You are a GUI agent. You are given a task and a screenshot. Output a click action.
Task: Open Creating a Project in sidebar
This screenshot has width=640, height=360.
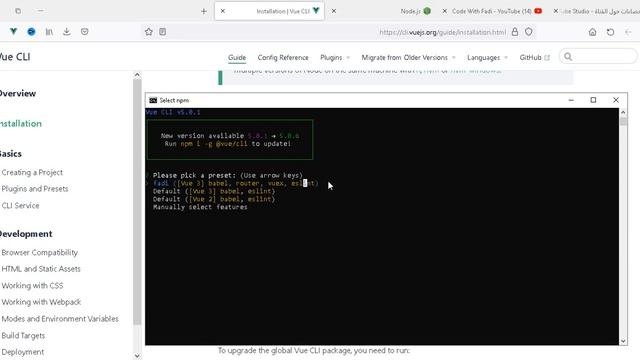32,172
